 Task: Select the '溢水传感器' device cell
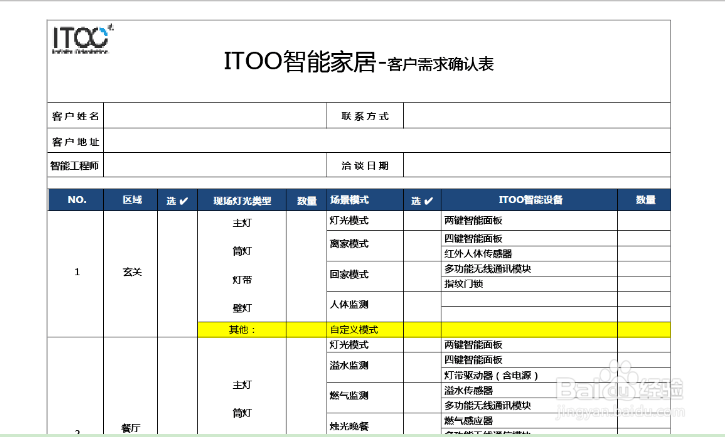click(529, 390)
